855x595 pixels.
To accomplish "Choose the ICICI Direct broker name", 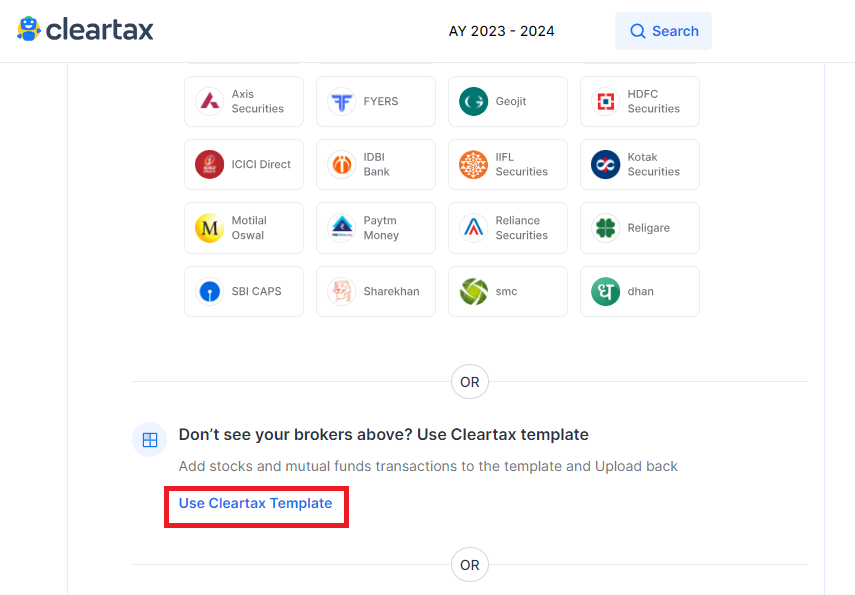I will [x=261, y=164].
